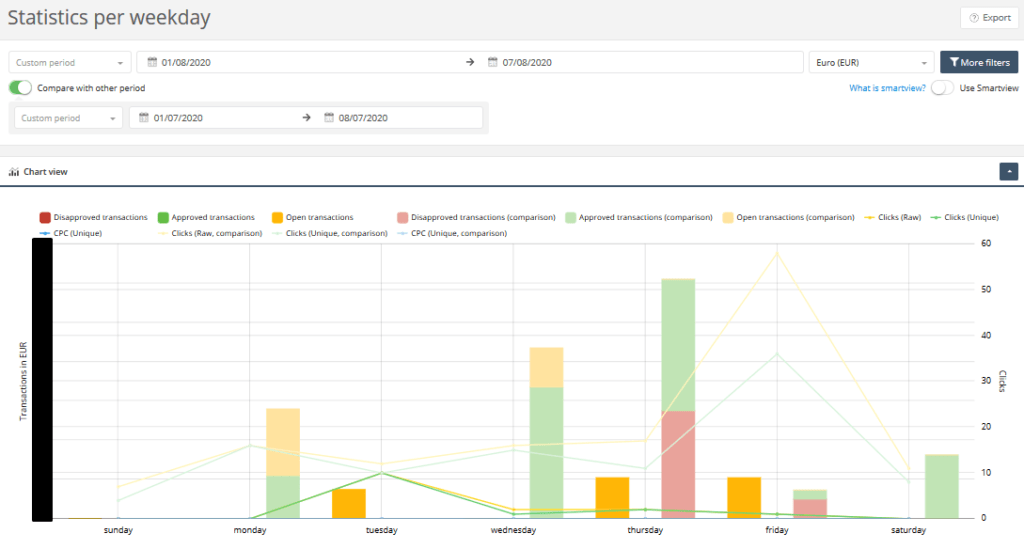Toggle CPC (Unique, comparison) legend series

(452, 233)
